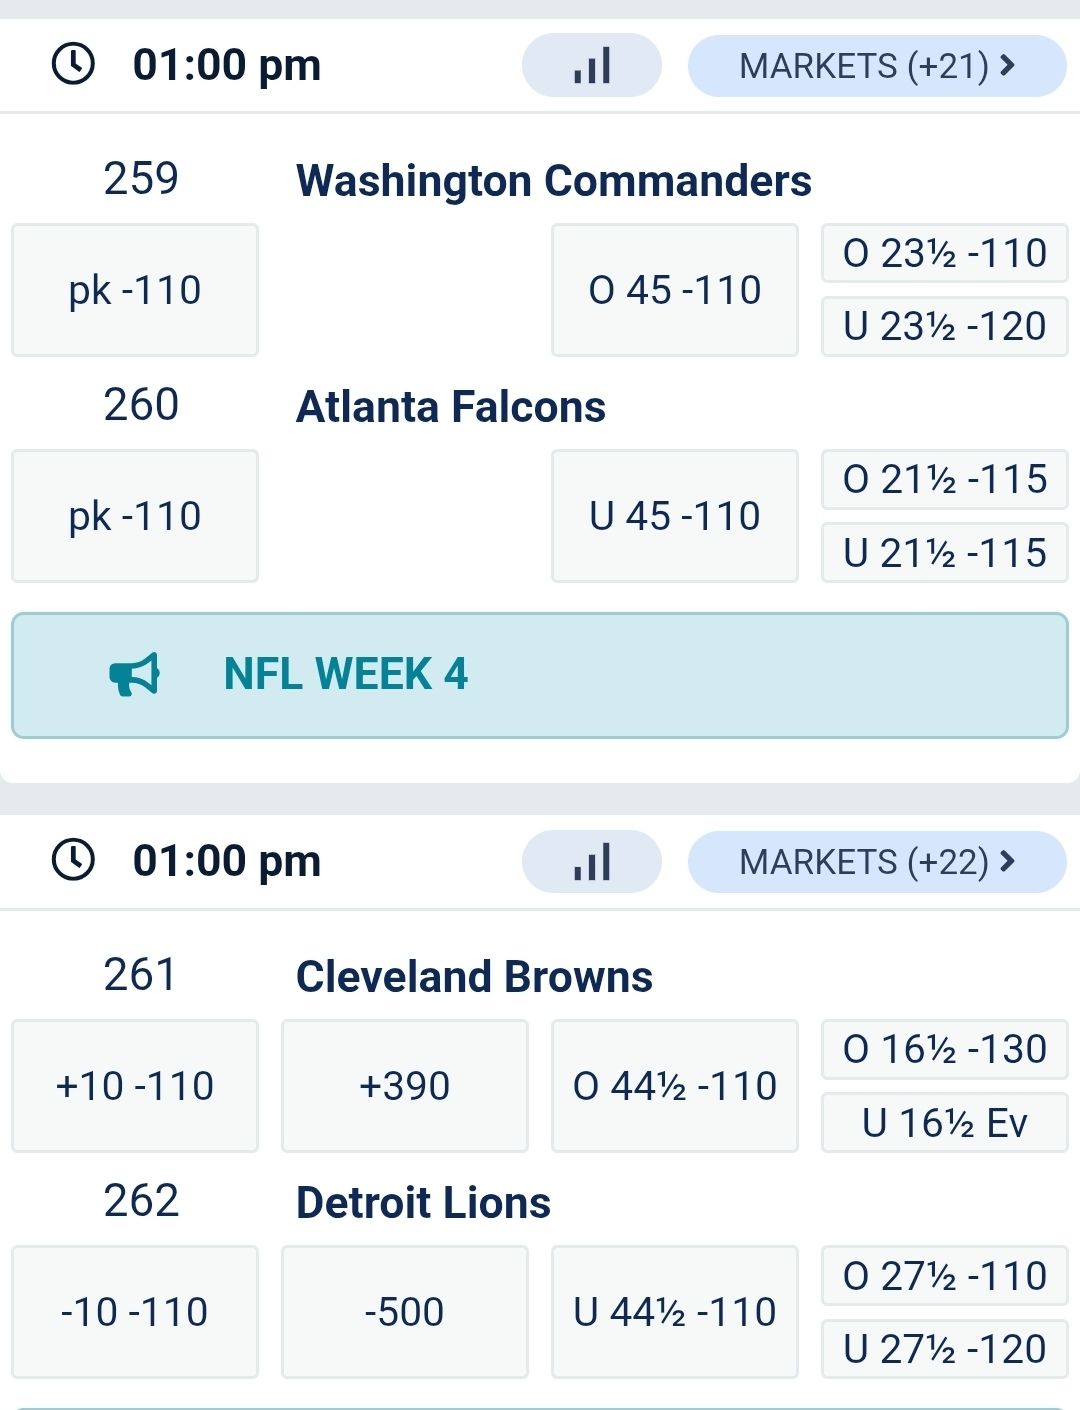Toggle the Over 45 -110 total bet
Image resolution: width=1080 pixels, height=1410 pixels.
(675, 290)
